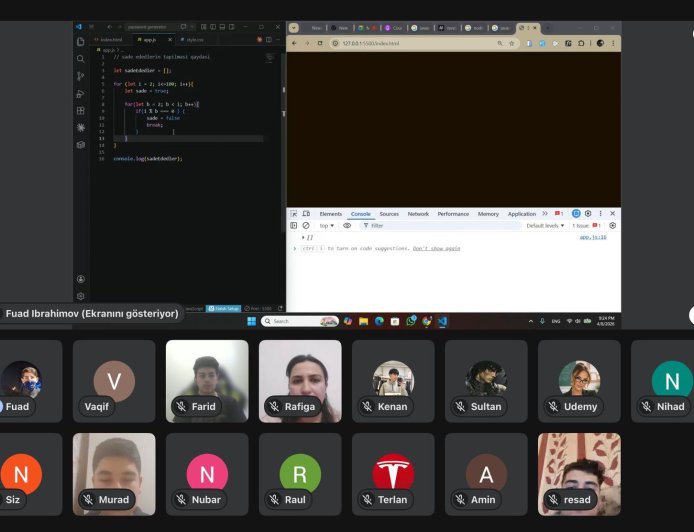
Task: Switch to the Memory tab in DevTools
Action: pos(488,214)
